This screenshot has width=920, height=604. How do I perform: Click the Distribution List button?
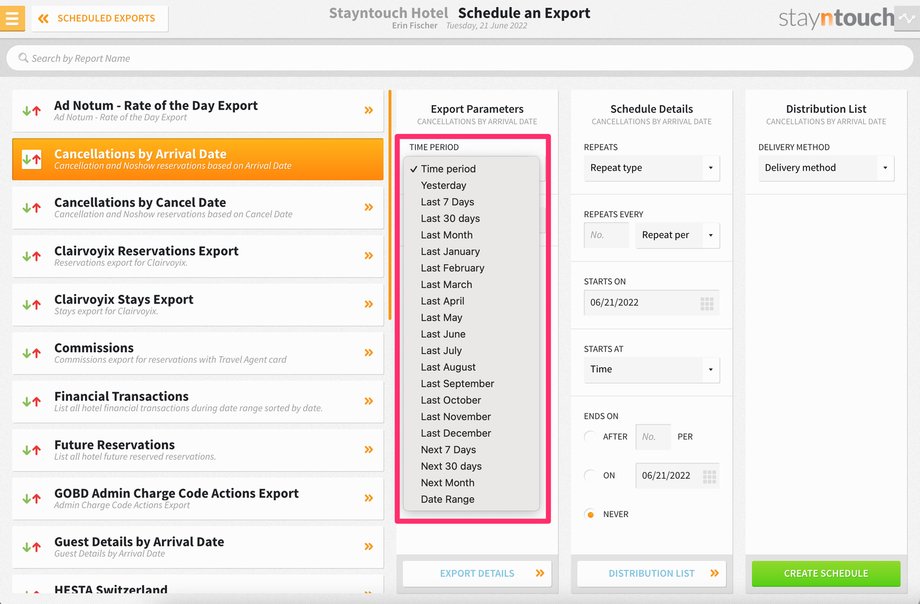click(x=651, y=573)
